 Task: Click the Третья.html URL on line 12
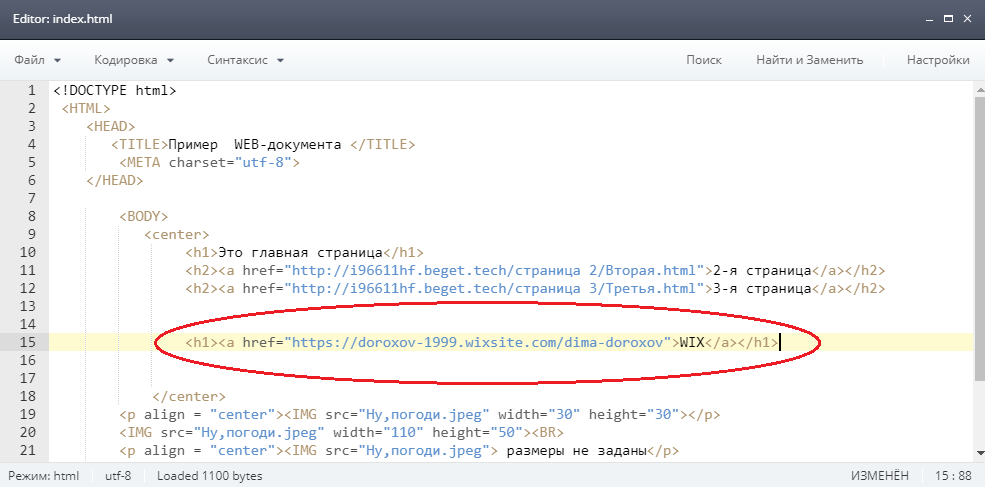494,288
